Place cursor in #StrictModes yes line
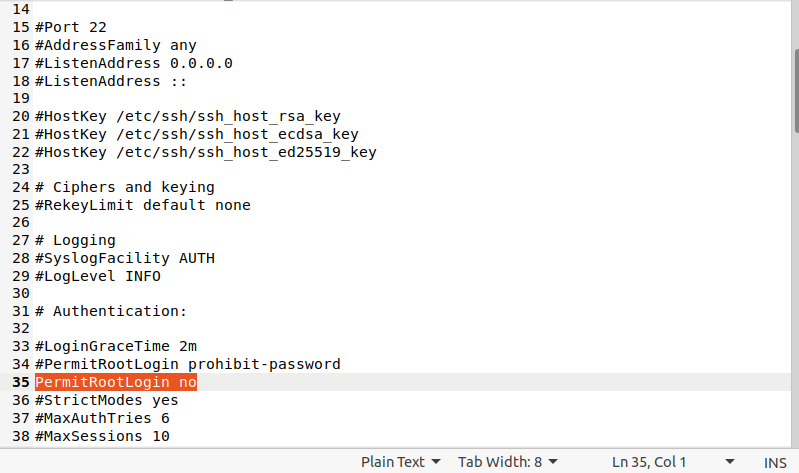Screen dimensions: 799x473 point(106,401)
